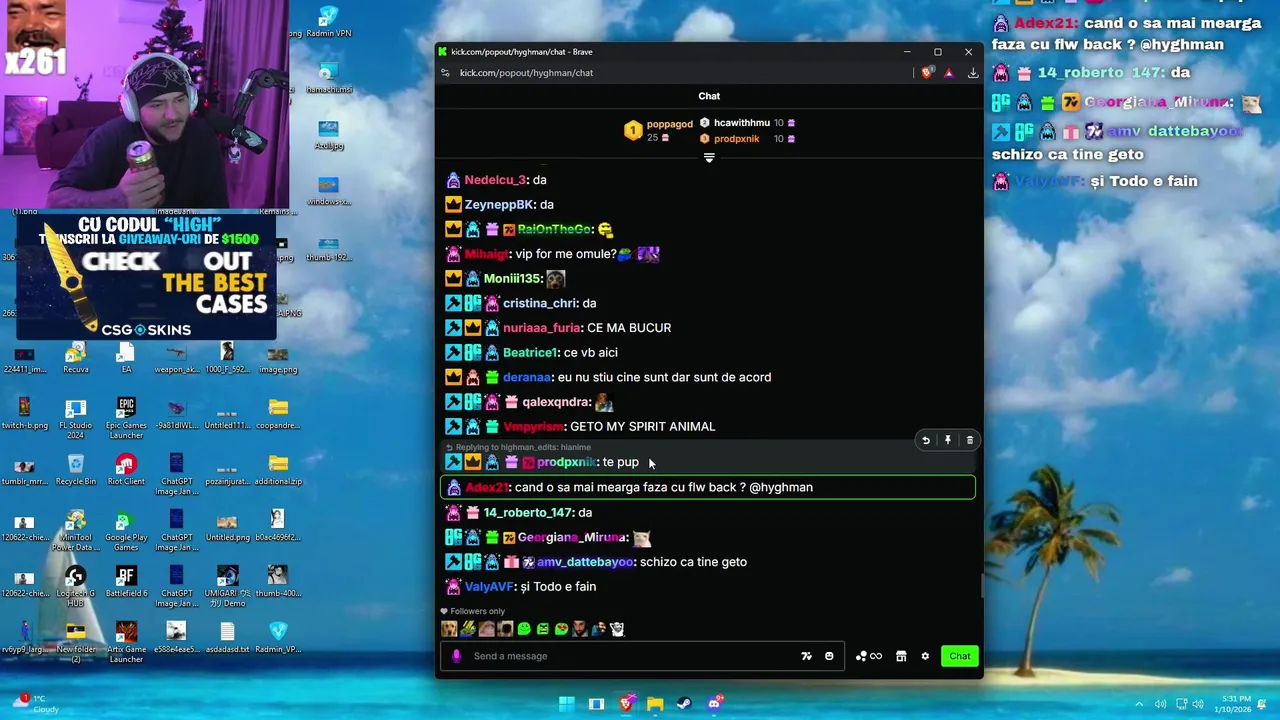The width and height of the screenshot is (1280, 720).
Task: Open chat settings gear icon
Action: [x=925, y=656]
